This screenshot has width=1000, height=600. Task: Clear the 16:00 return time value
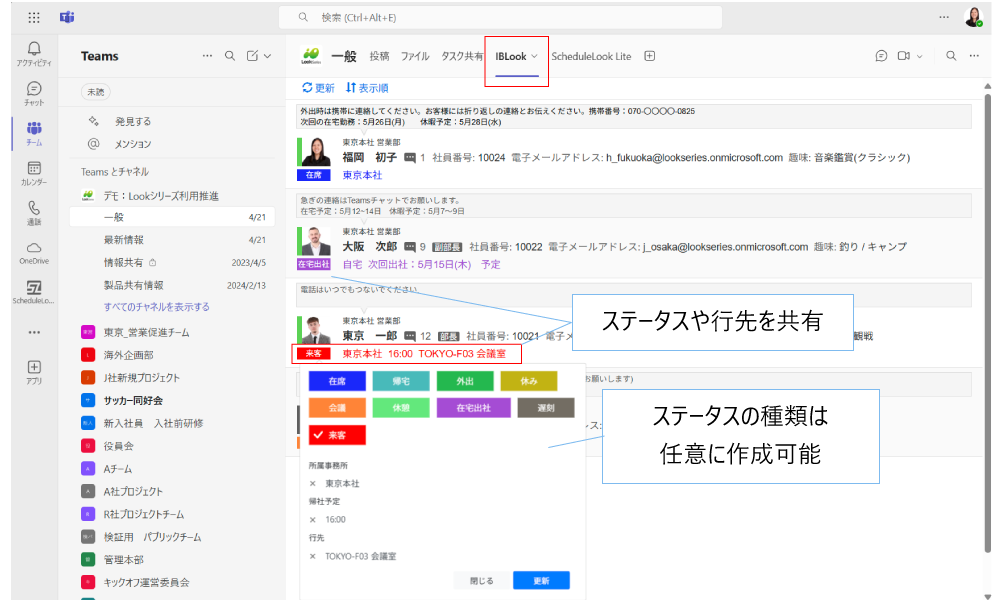click(312, 520)
